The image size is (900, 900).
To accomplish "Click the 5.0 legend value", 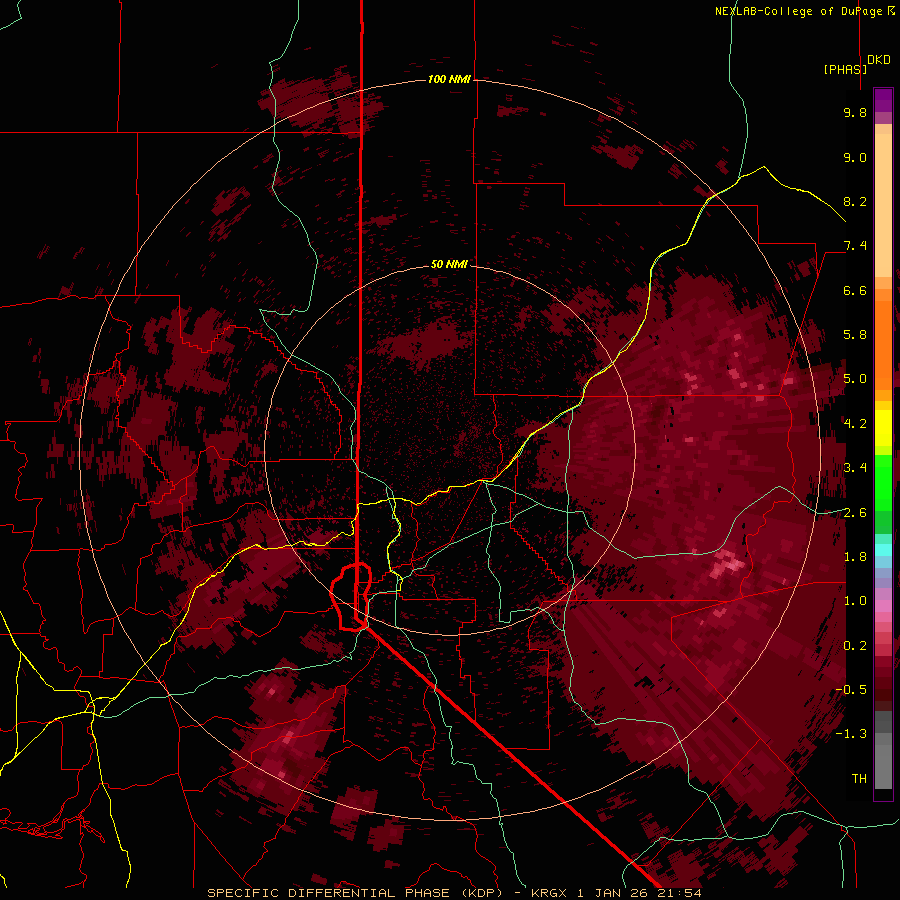I will [855, 379].
